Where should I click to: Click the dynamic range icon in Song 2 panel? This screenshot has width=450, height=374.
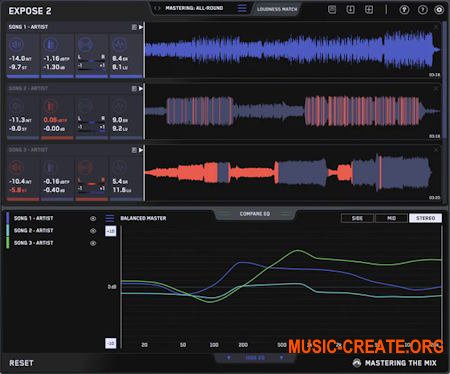[x=120, y=106]
